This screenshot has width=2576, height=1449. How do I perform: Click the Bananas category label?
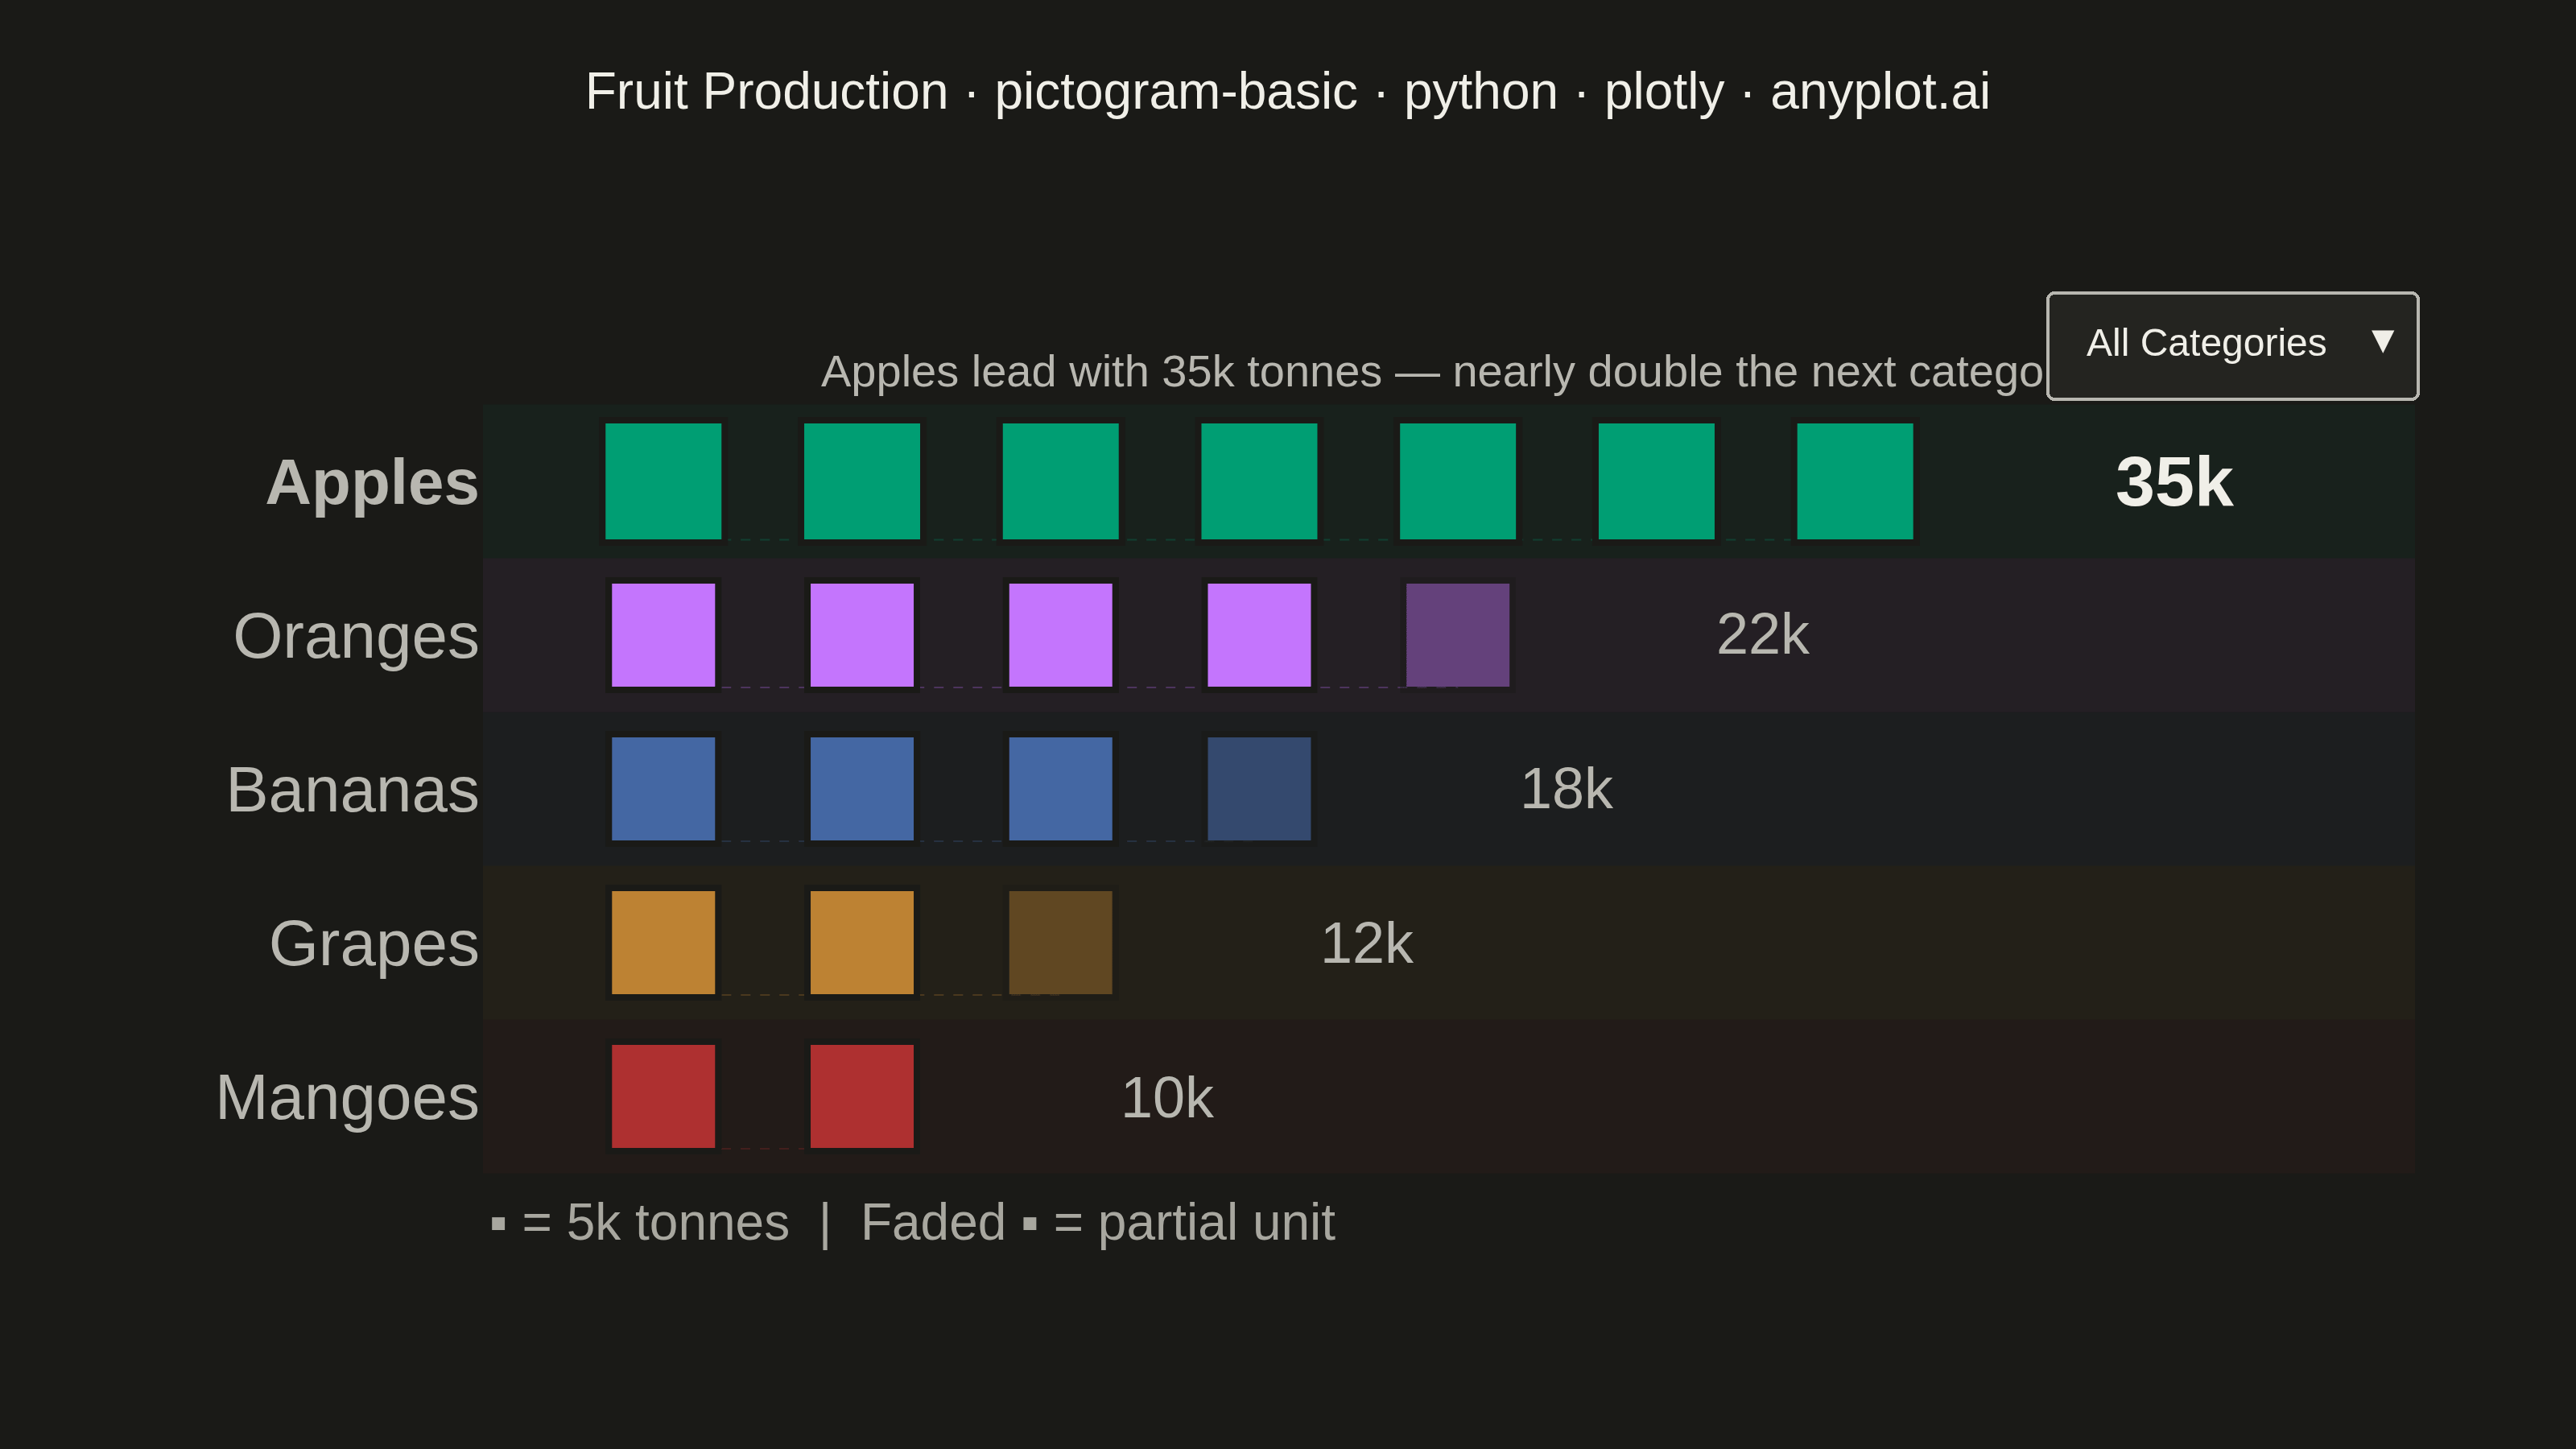click(x=353, y=790)
